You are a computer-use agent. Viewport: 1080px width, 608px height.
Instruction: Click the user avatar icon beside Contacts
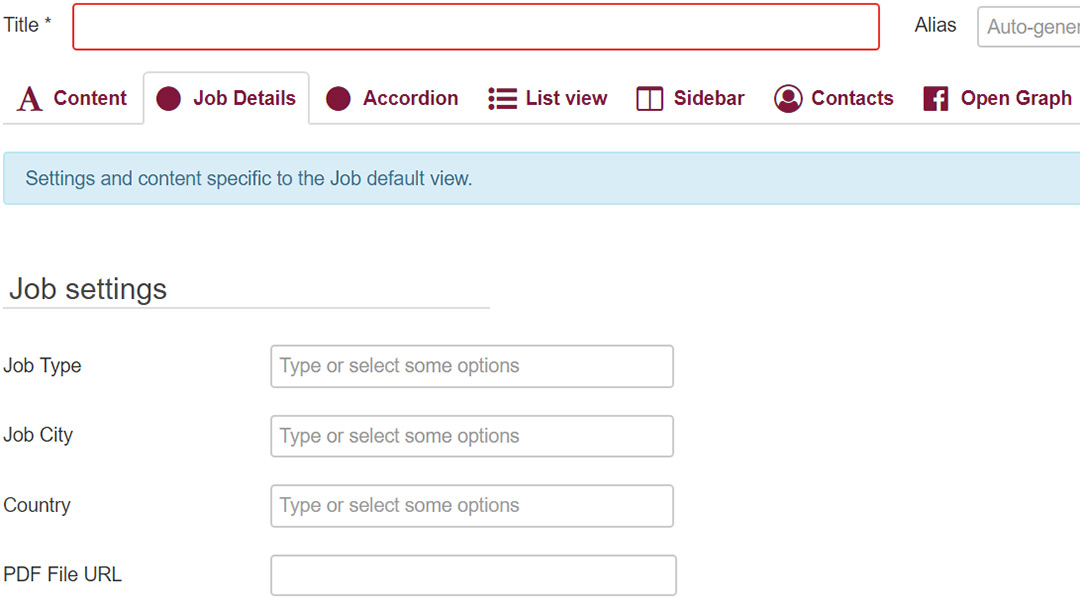pos(788,99)
